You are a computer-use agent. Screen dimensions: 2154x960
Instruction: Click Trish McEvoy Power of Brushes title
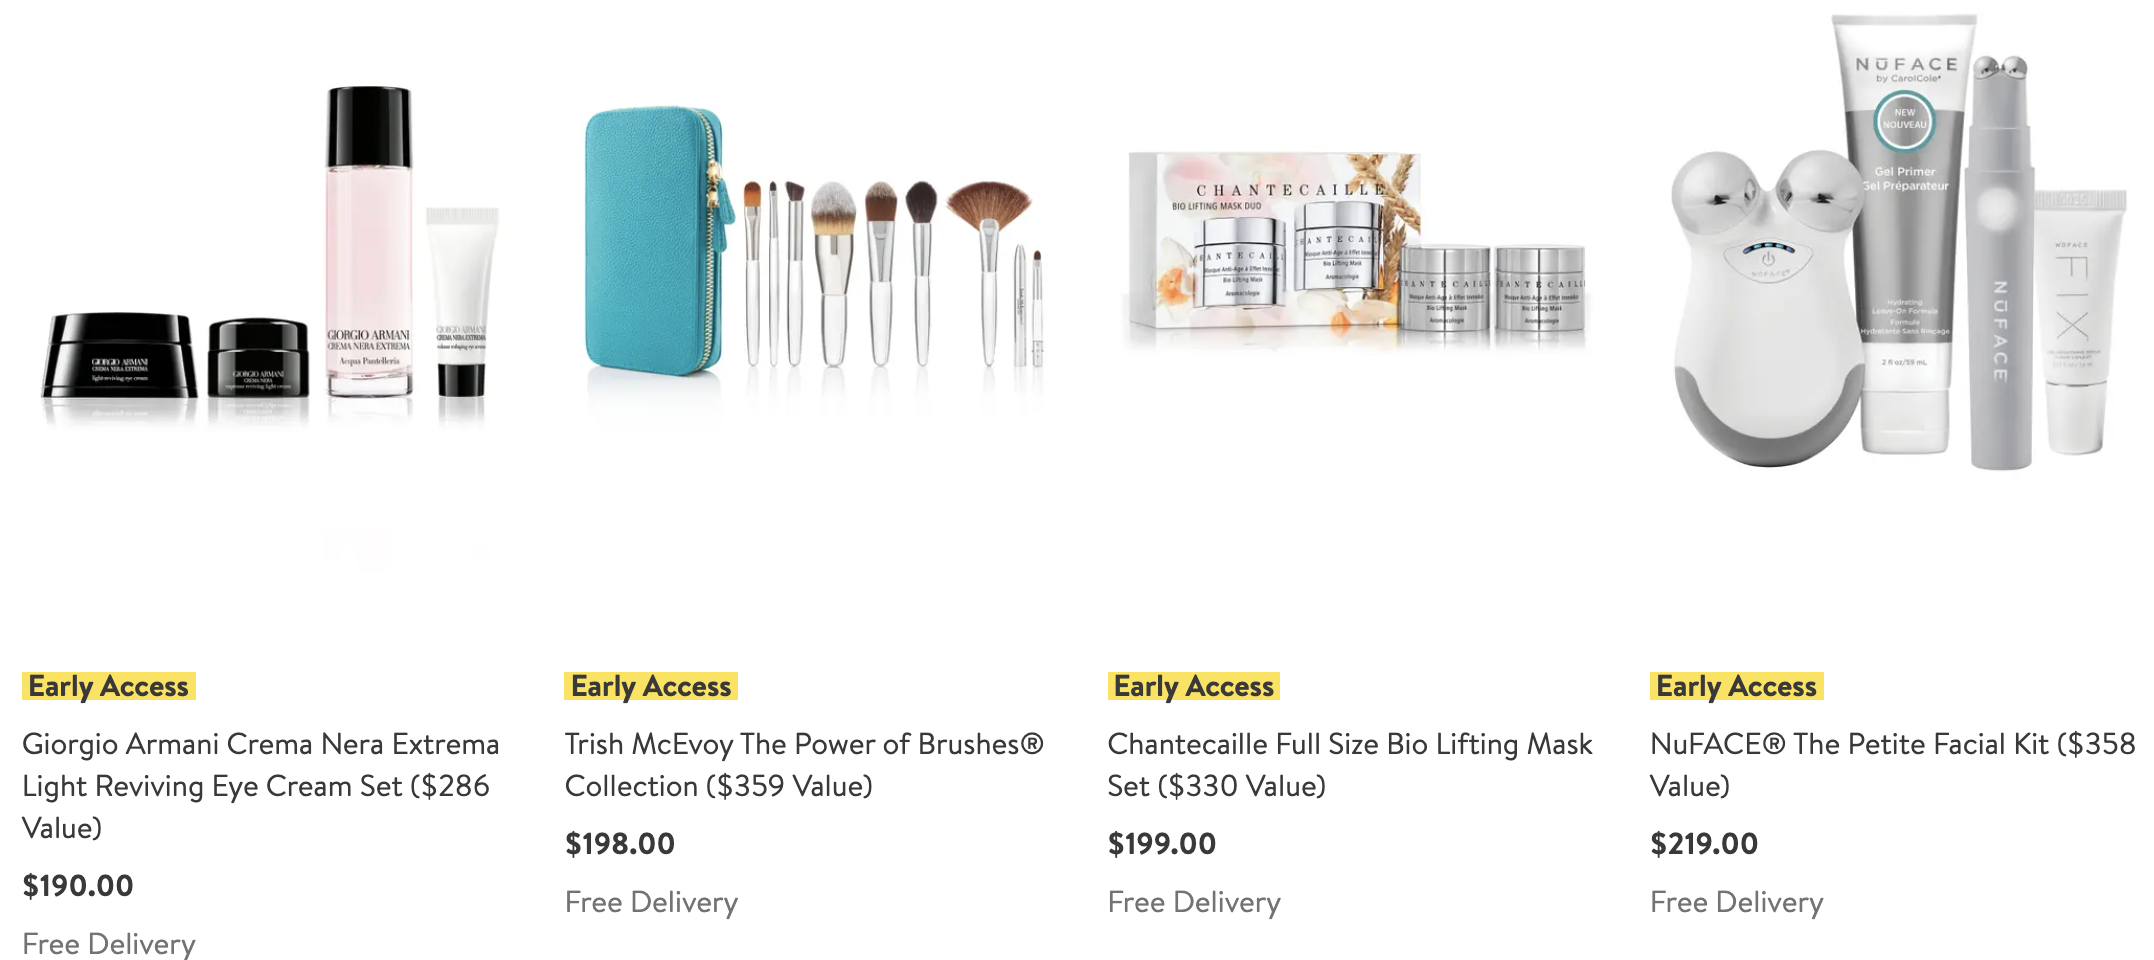point(804,765)
